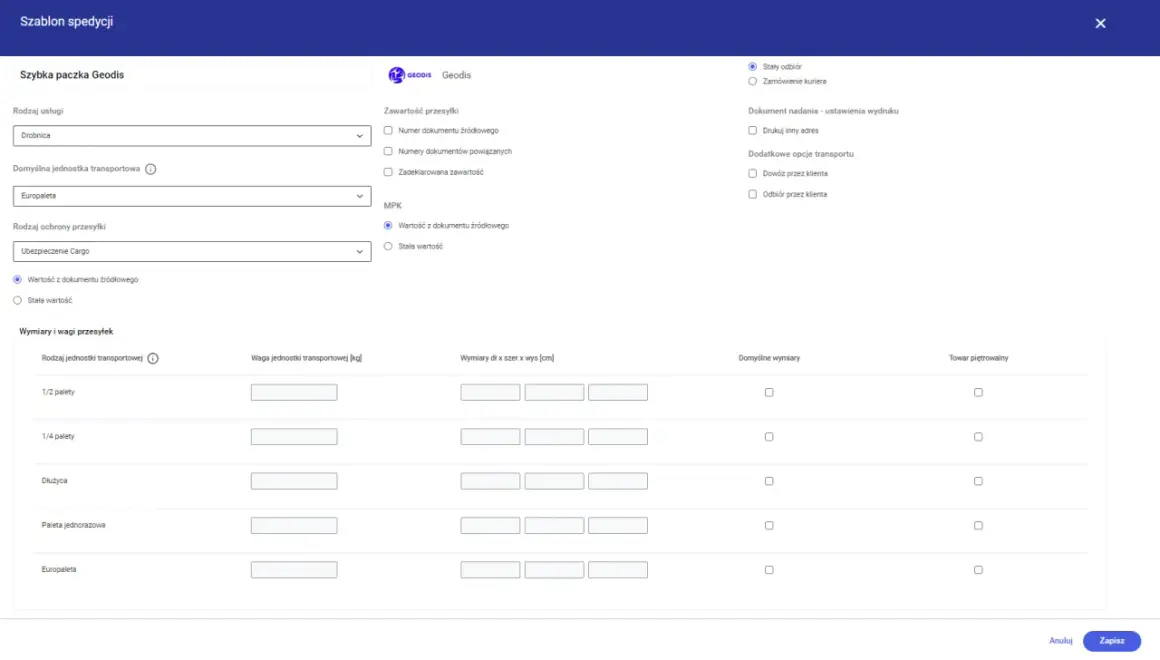Open the Ubezpieczenie Cargo dropdown
Image resolution: width=1160 pixels, height=660 pixels.
[x=192, y=252]
